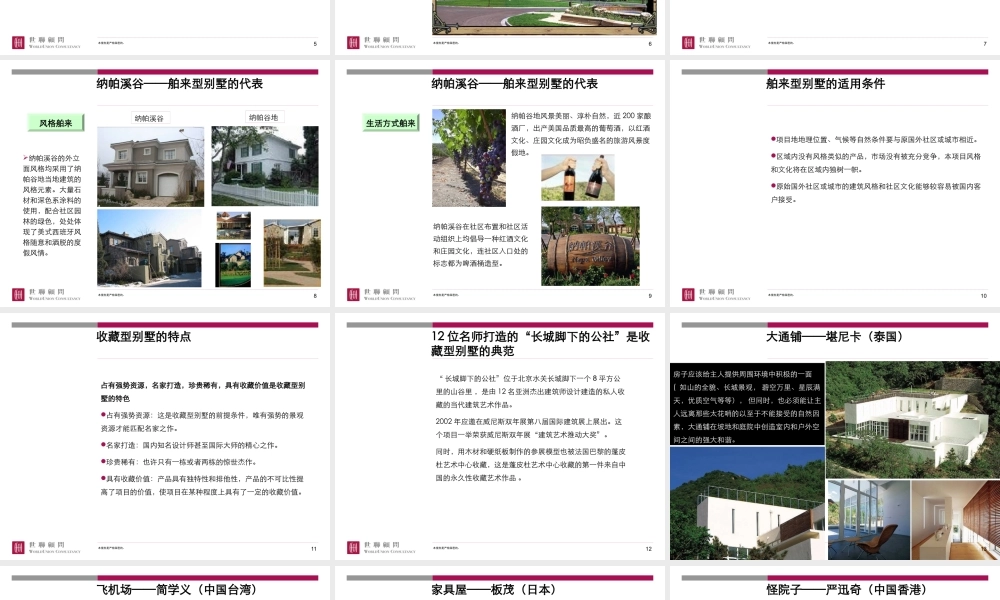The image size is (1000, 600).
Task: Select the white house with picket fence photo
Action: (265, 166)
